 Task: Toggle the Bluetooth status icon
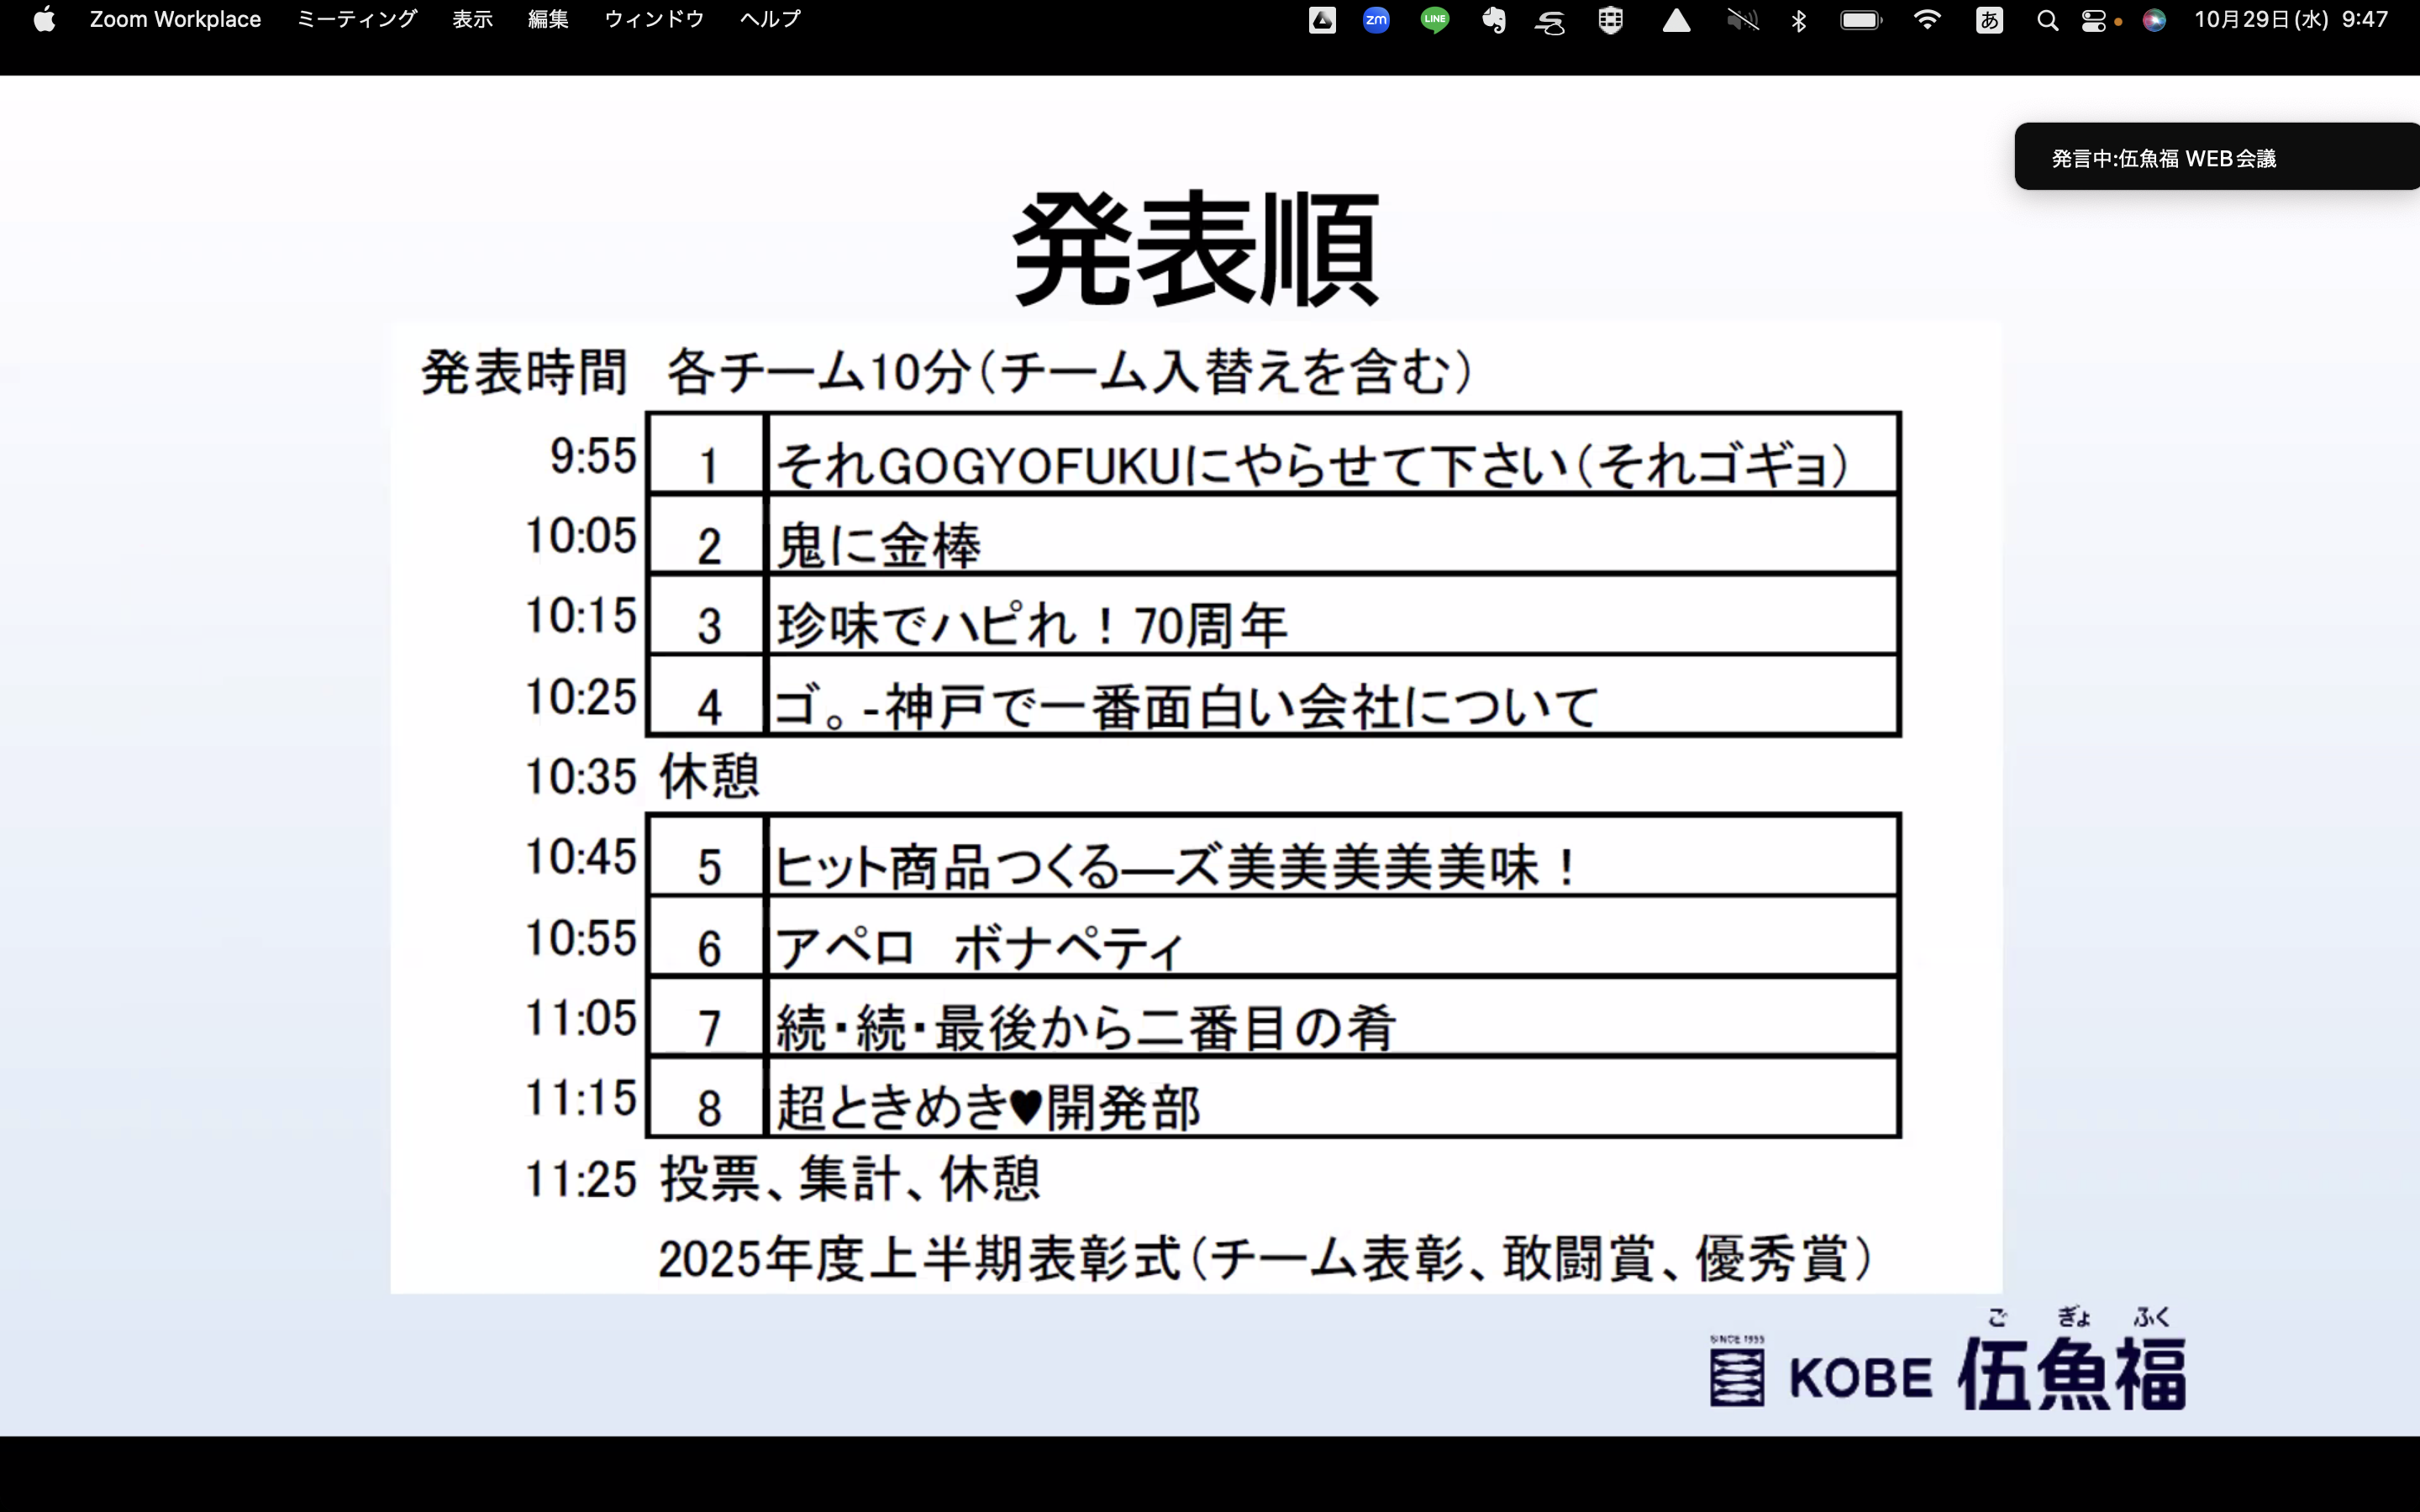tap(1799, 20)
